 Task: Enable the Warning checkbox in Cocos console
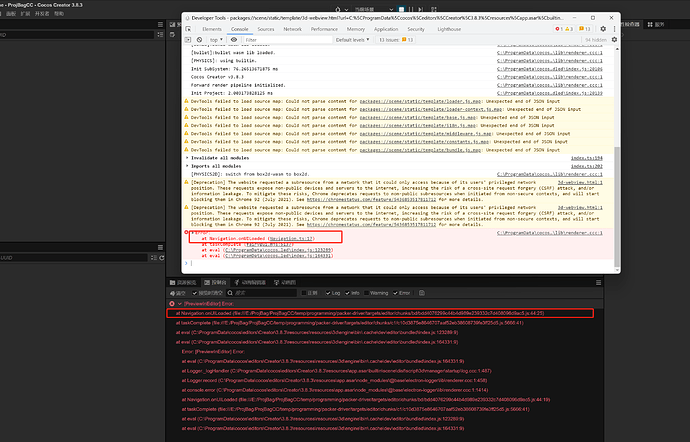click(x=366, y=293)
